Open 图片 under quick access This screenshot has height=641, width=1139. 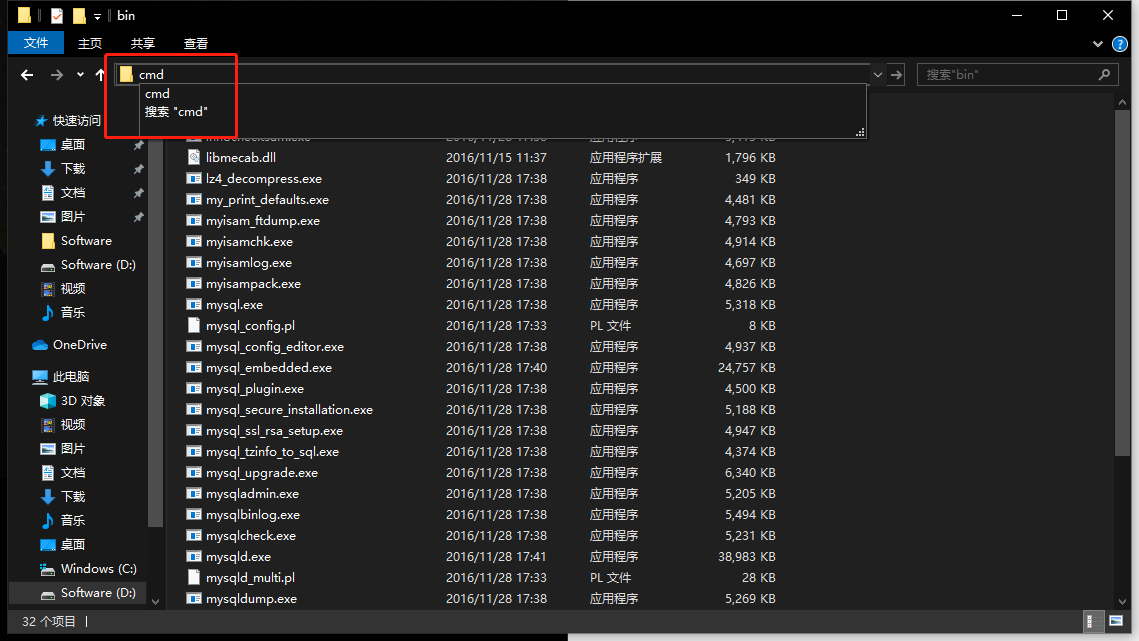tap(73, 217)
